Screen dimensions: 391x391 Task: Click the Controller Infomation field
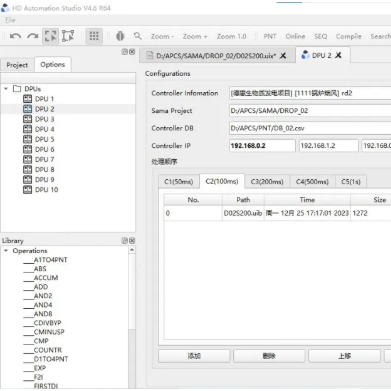click(x=310, y=93)
